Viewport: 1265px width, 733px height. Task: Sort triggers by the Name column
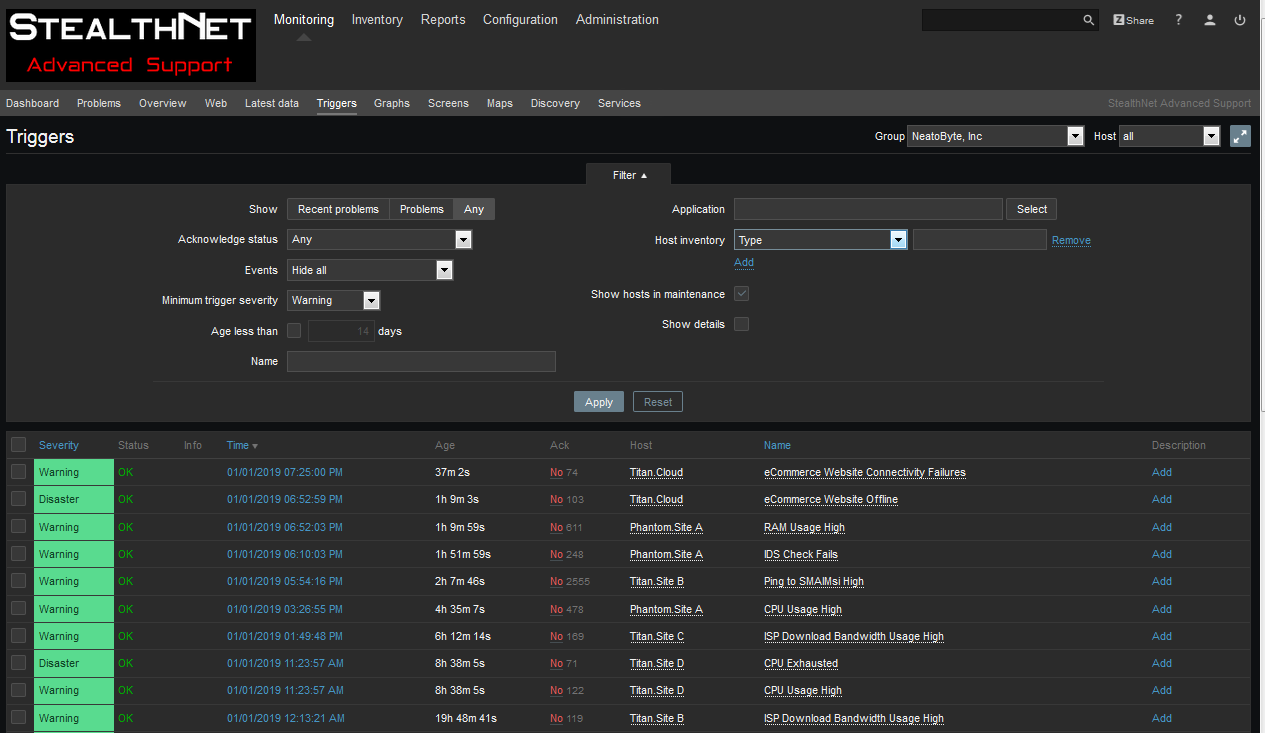click(x=777, y=445)
